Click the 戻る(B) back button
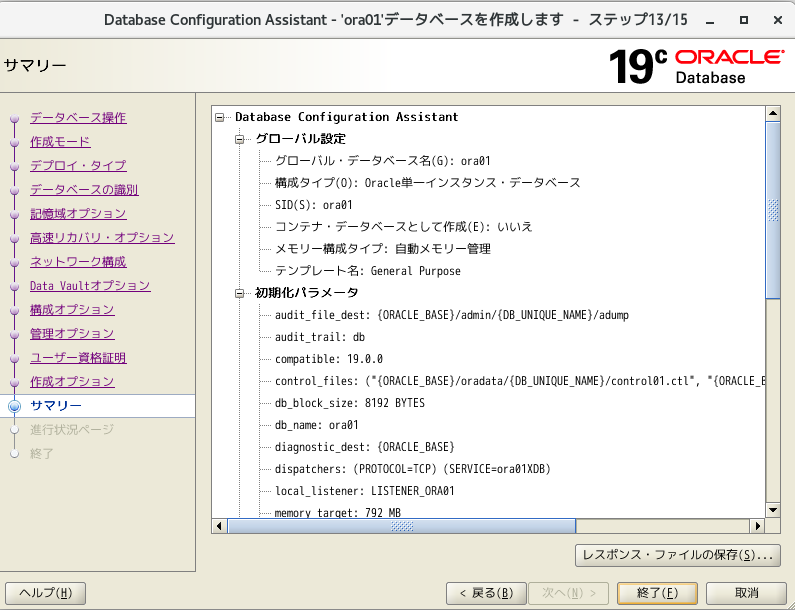795x610 pixels. pyautogui.click(x=486, y=593)
